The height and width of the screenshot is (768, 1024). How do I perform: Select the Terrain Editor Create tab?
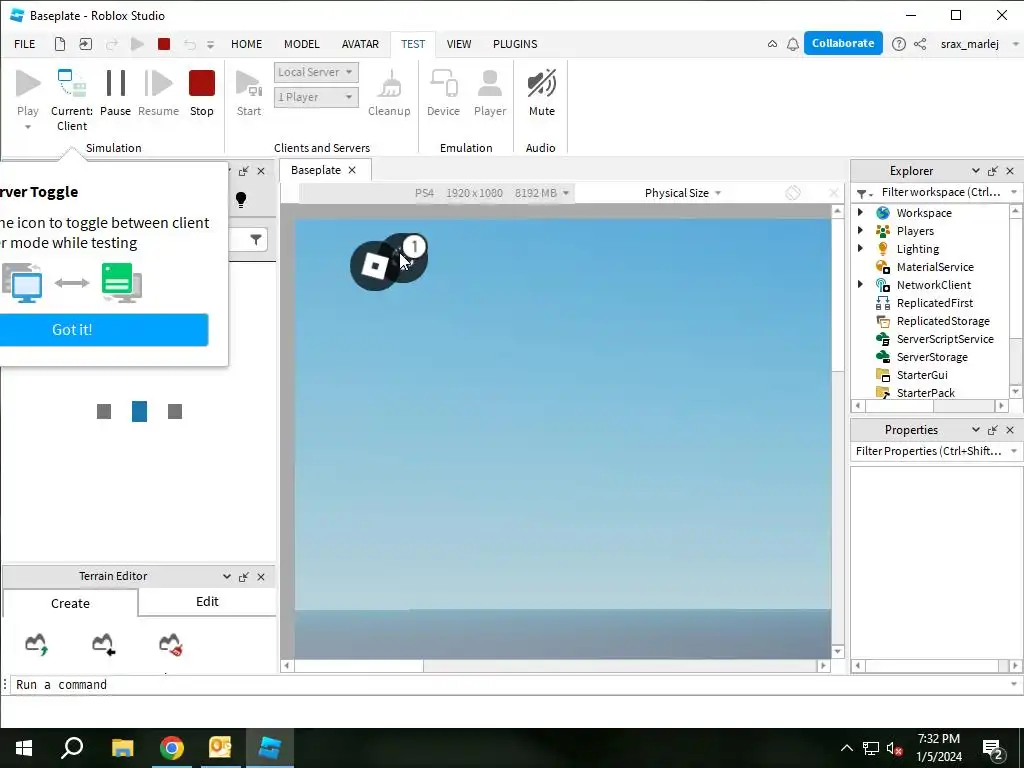click(x=71, y=603)
